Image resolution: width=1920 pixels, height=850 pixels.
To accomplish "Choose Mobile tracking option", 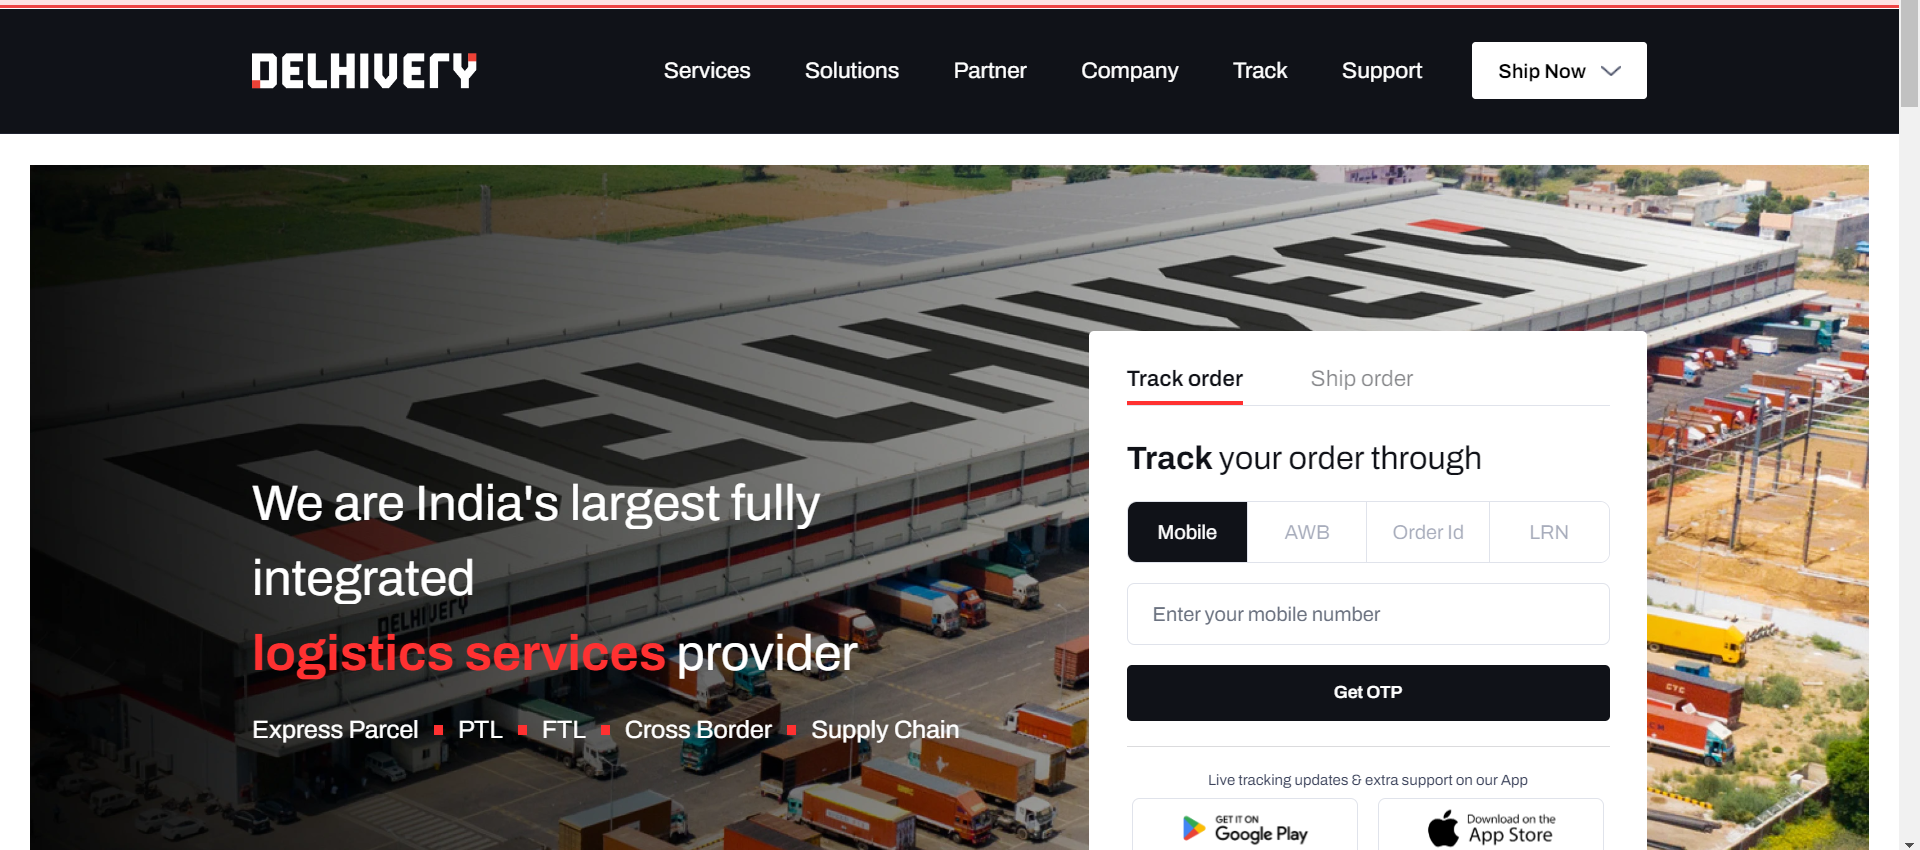I will [x=1187, y=532].
